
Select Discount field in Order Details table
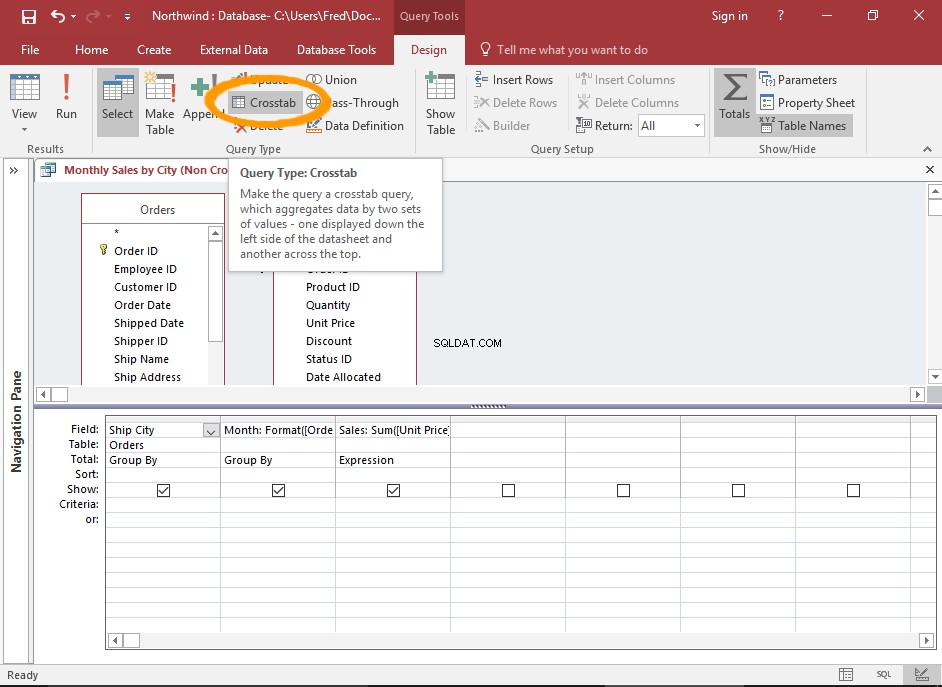[x=329, y=341]
